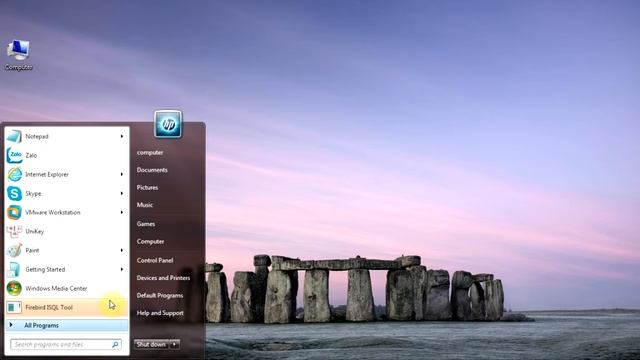Open the All Programs list
The image size is (640, 360).
coord(67,325)
